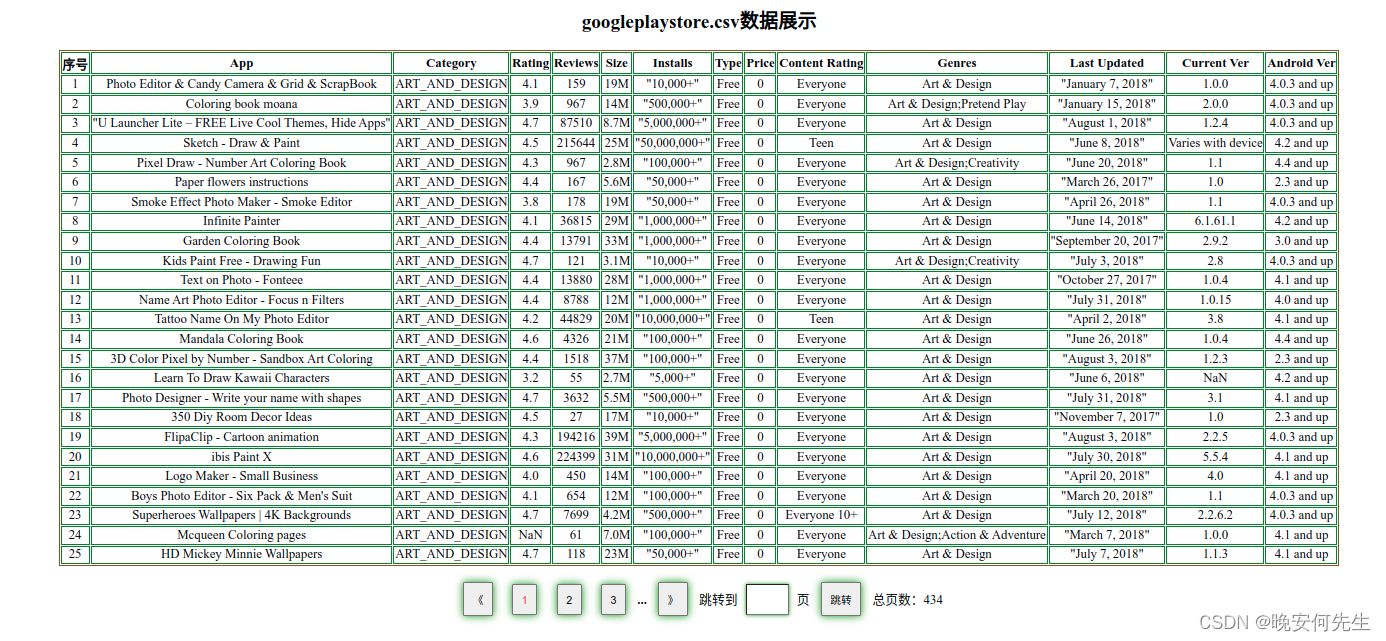
Task: Select 'Infinite Painter' app cell
Action: point(242,221)
